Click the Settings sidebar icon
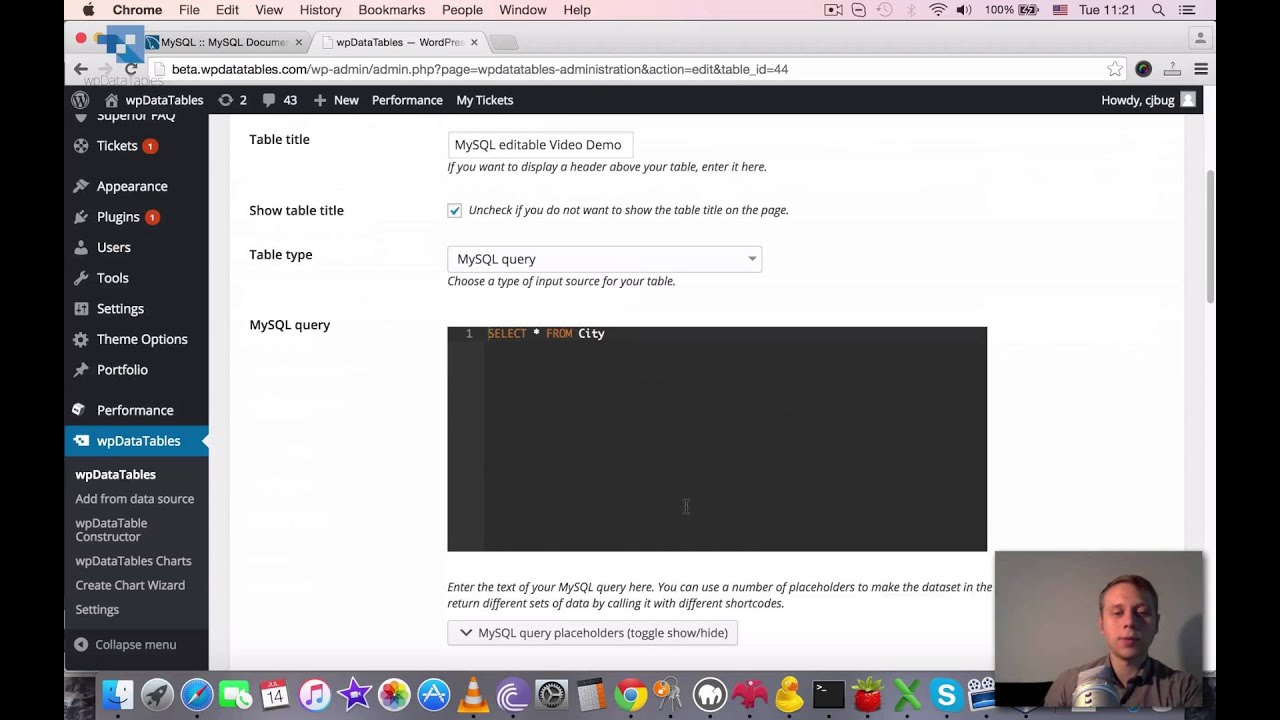 (81, 309)
